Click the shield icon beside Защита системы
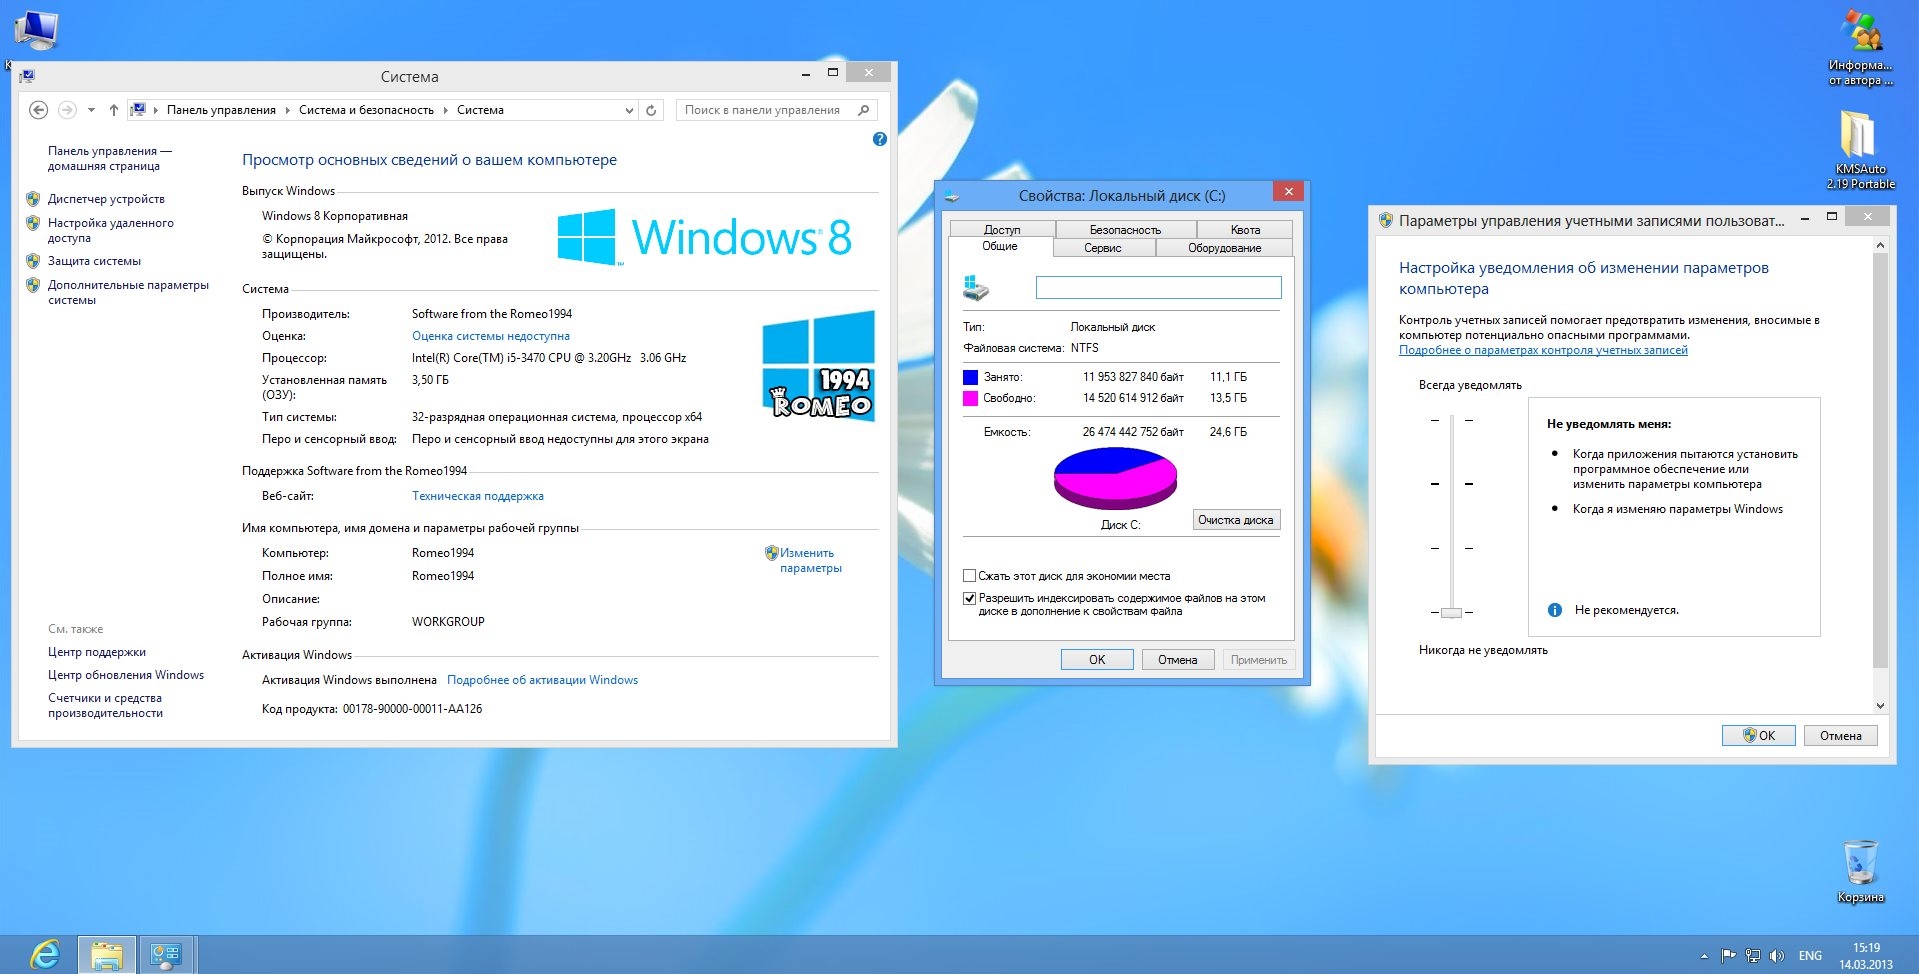Viewport: 1919px width, 974px height. (x=33, y=261)
